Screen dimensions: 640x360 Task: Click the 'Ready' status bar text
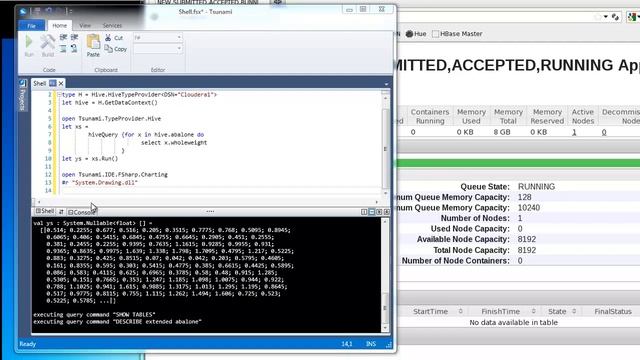28,344
